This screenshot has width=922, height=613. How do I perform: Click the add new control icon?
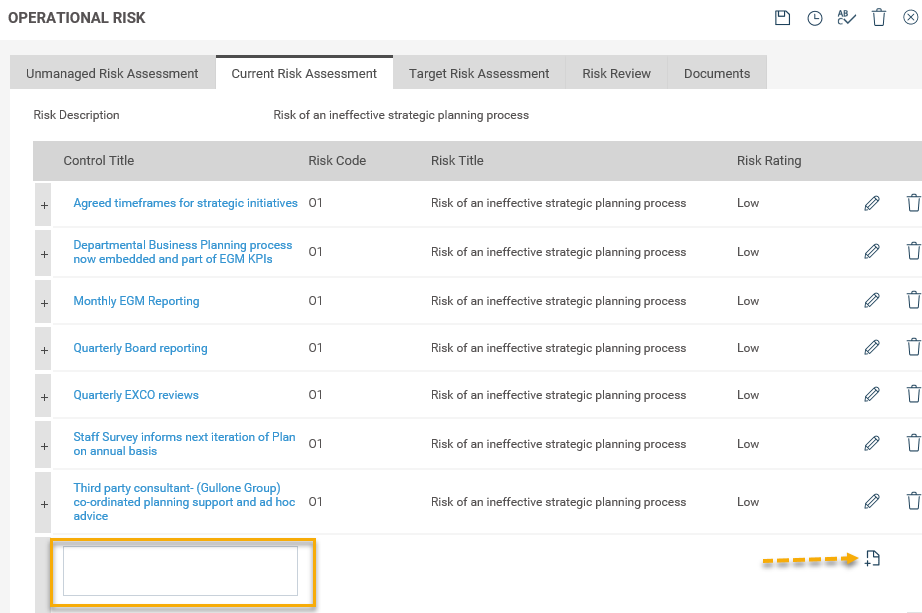pos(872,559)
